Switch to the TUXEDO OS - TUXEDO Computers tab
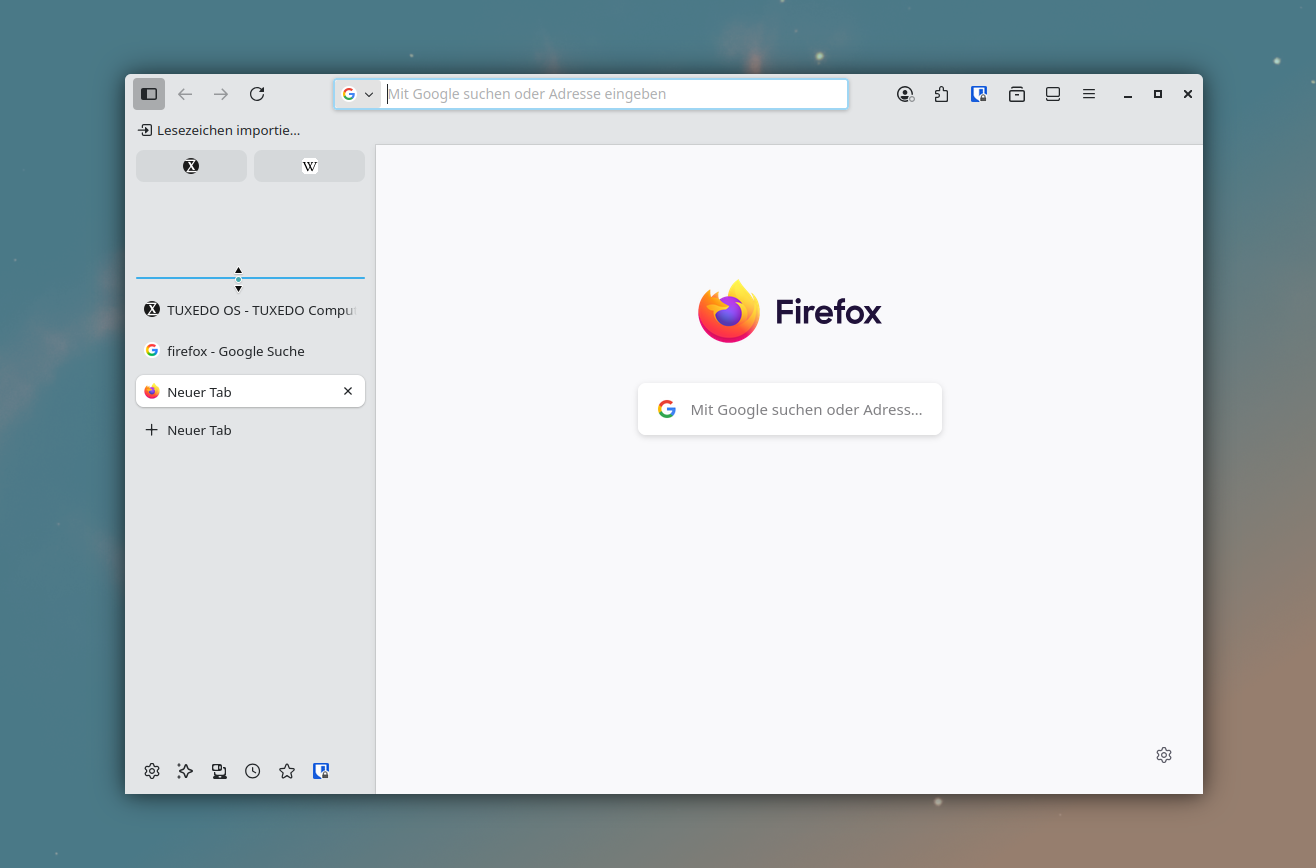1316x868 pixels. (x=250, y=310)
